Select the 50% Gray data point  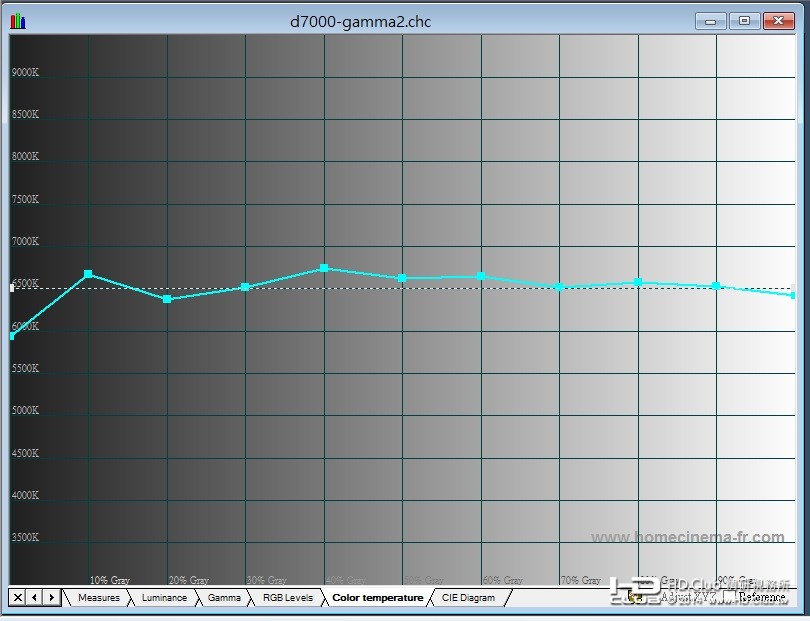tap(402, 278)
